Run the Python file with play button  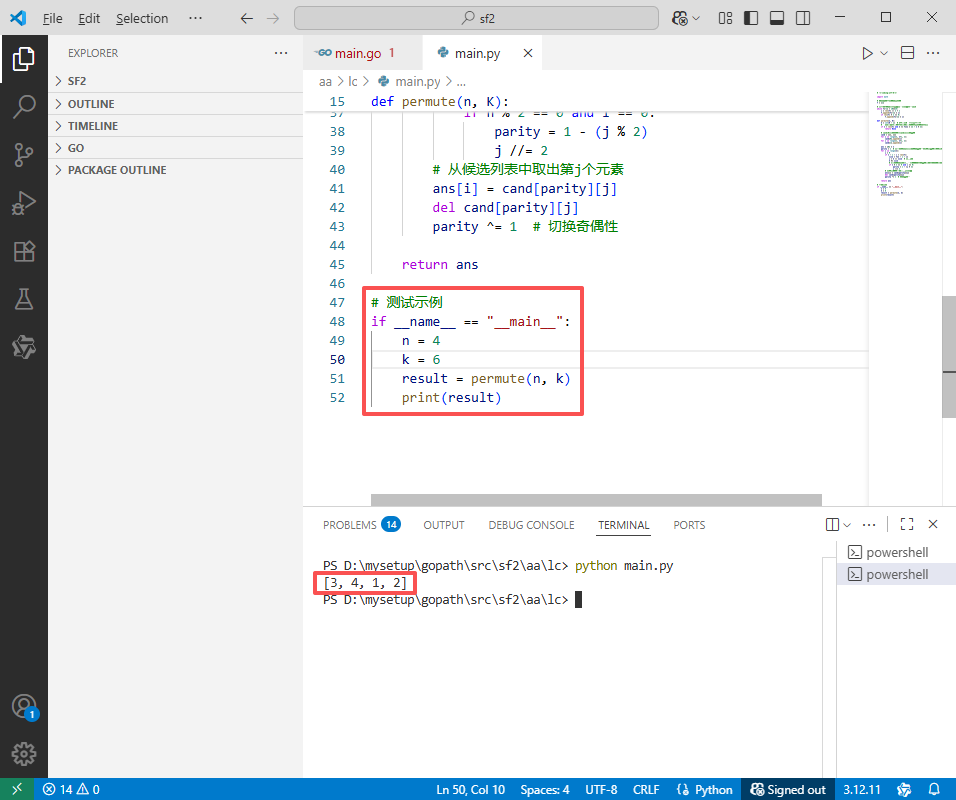[x=867, y=53]
